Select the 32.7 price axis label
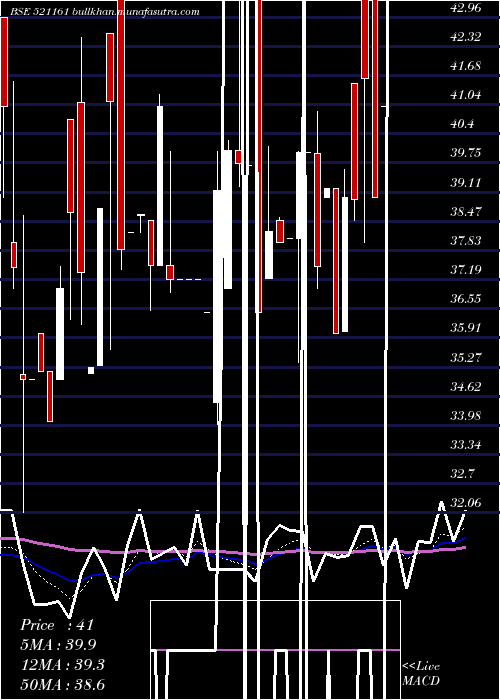Image resolution: width=500 pixels, height=700 pixels. click(462, 474)
